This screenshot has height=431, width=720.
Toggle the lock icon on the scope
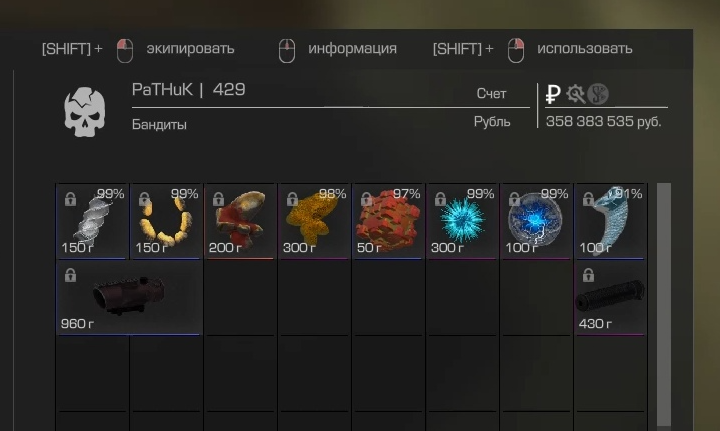[70, 275]
